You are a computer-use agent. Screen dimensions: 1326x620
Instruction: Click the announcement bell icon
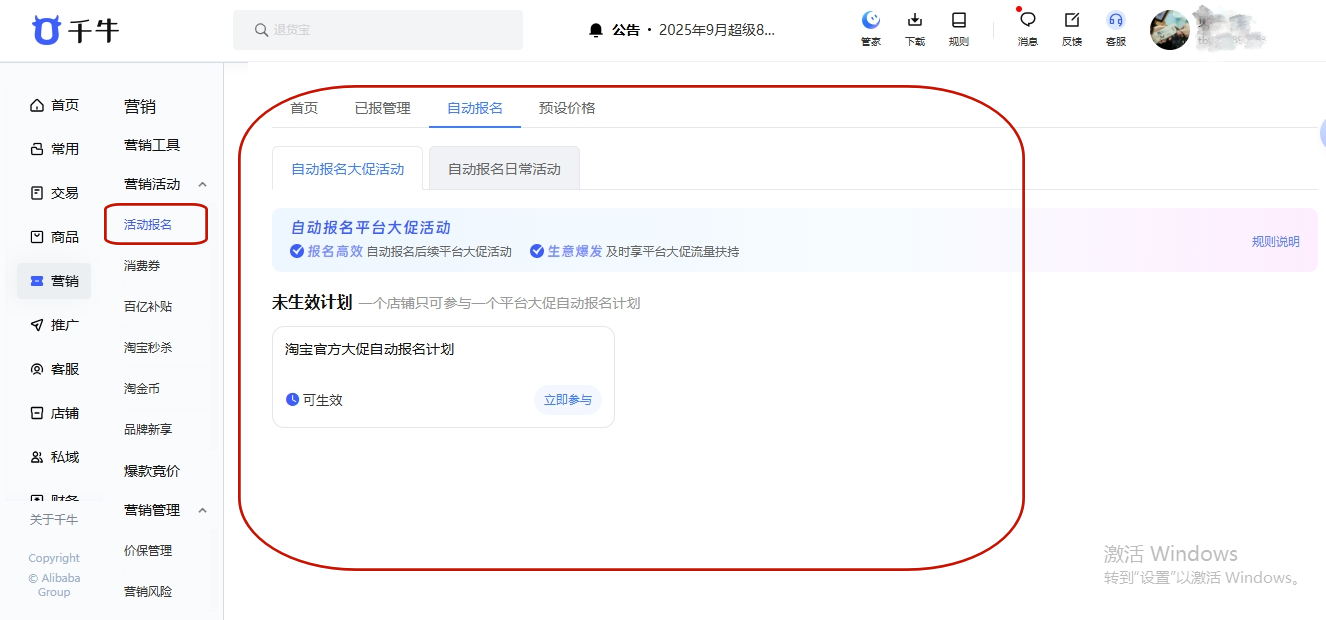[x=596, y=30]
